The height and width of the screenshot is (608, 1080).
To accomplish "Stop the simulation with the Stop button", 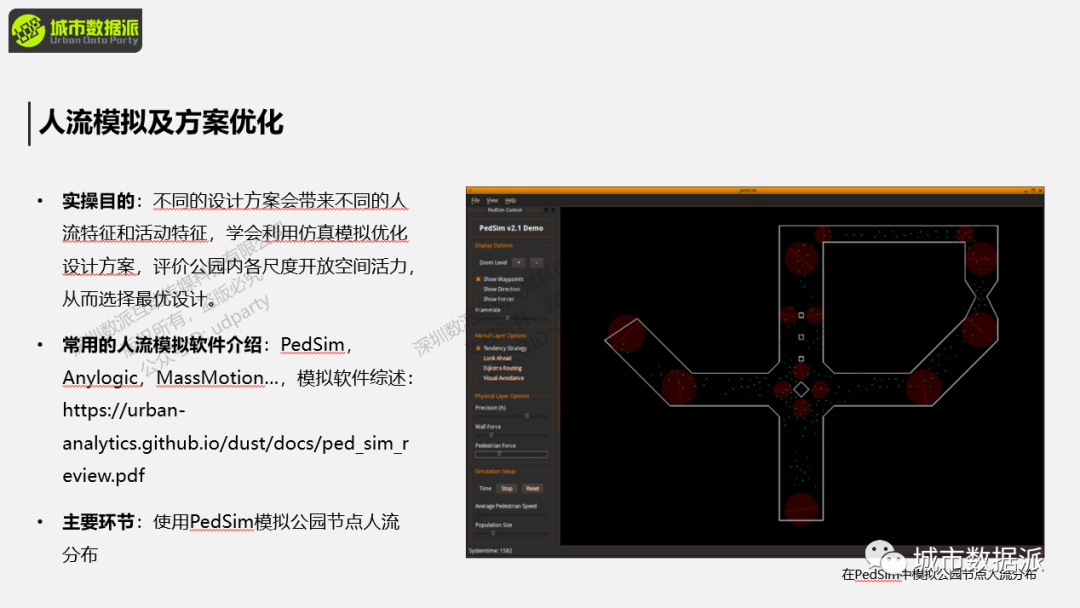I will [507, 488].
